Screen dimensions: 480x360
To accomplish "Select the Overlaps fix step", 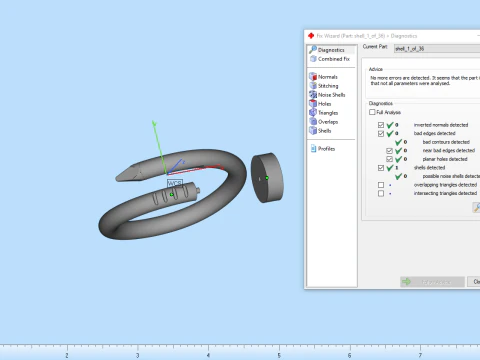I will [x=323, y=122].
